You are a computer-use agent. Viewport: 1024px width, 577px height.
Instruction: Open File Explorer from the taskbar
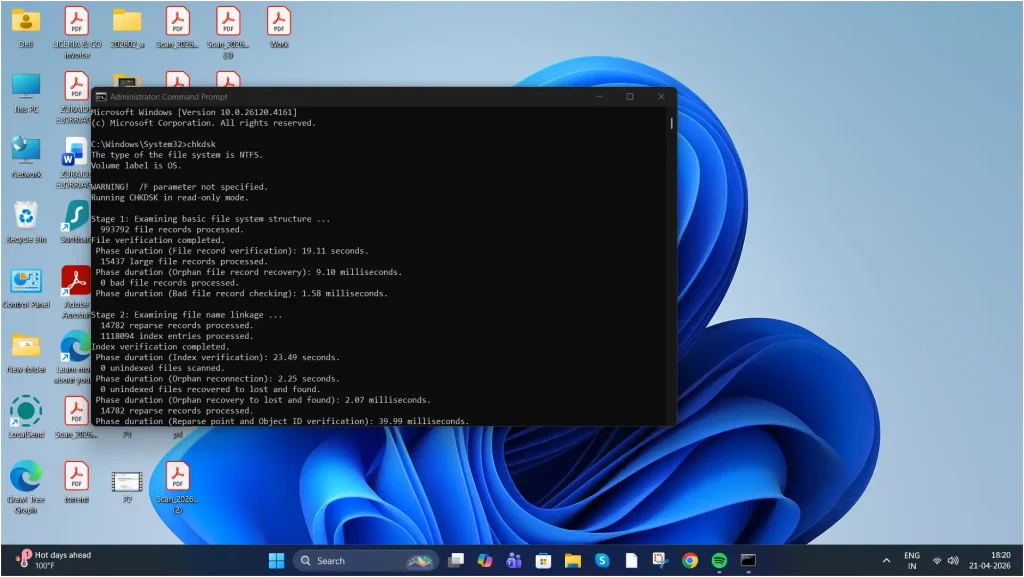tap(573, 560)
